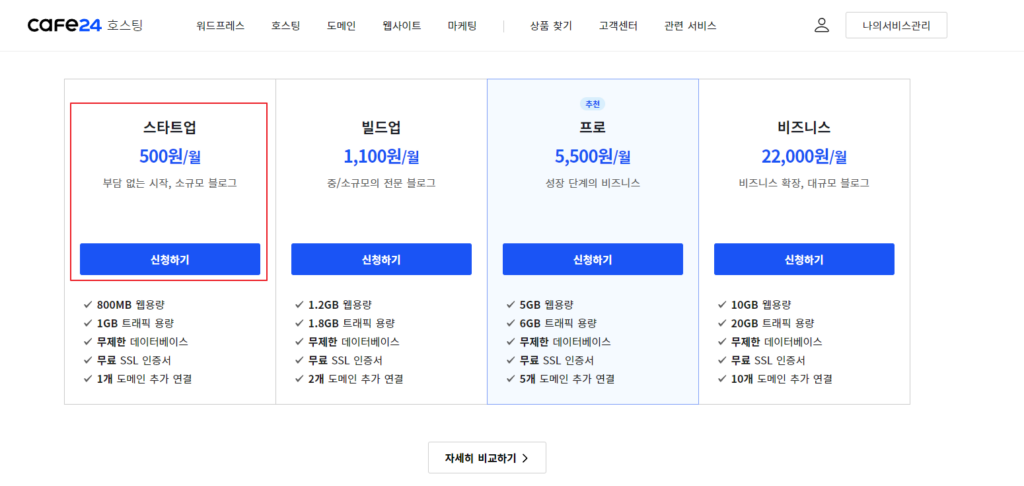1024x486 pixels.
Task: Select the 프로 plan title
Action: tap(592, 127)
